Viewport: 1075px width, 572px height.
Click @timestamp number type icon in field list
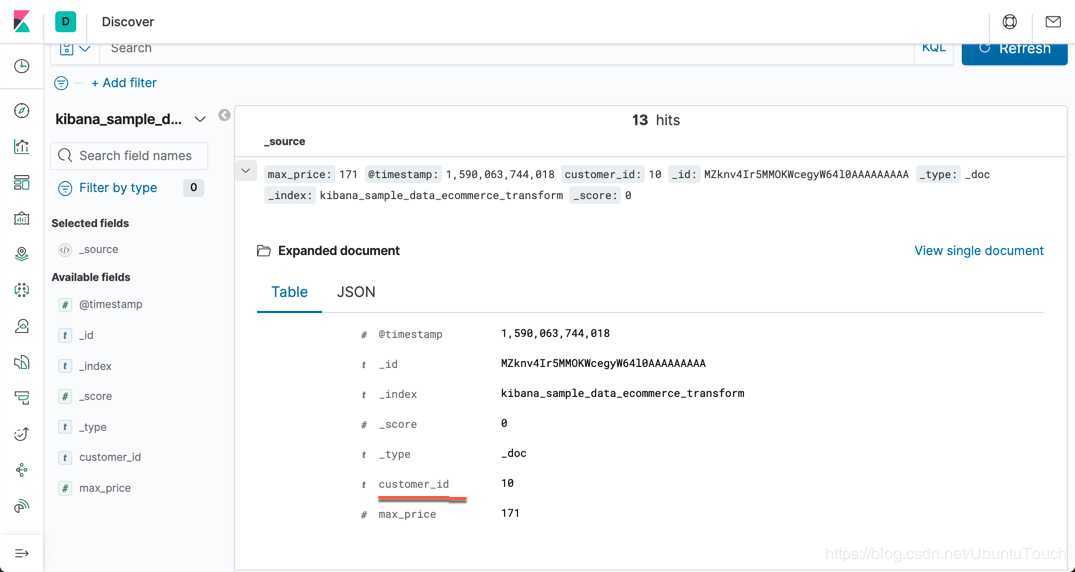(x=64, y=305)
